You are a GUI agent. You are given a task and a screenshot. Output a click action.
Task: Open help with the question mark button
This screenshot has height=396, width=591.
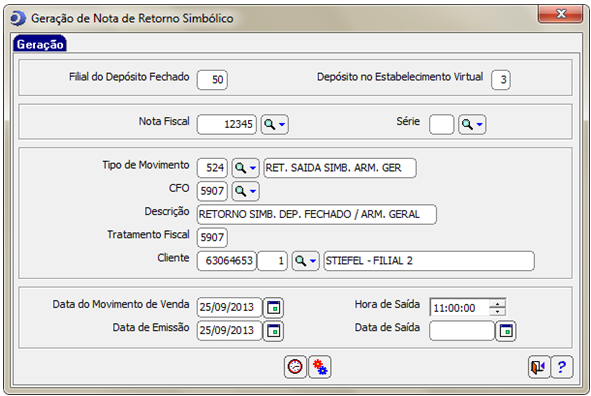tap(562, 367)
